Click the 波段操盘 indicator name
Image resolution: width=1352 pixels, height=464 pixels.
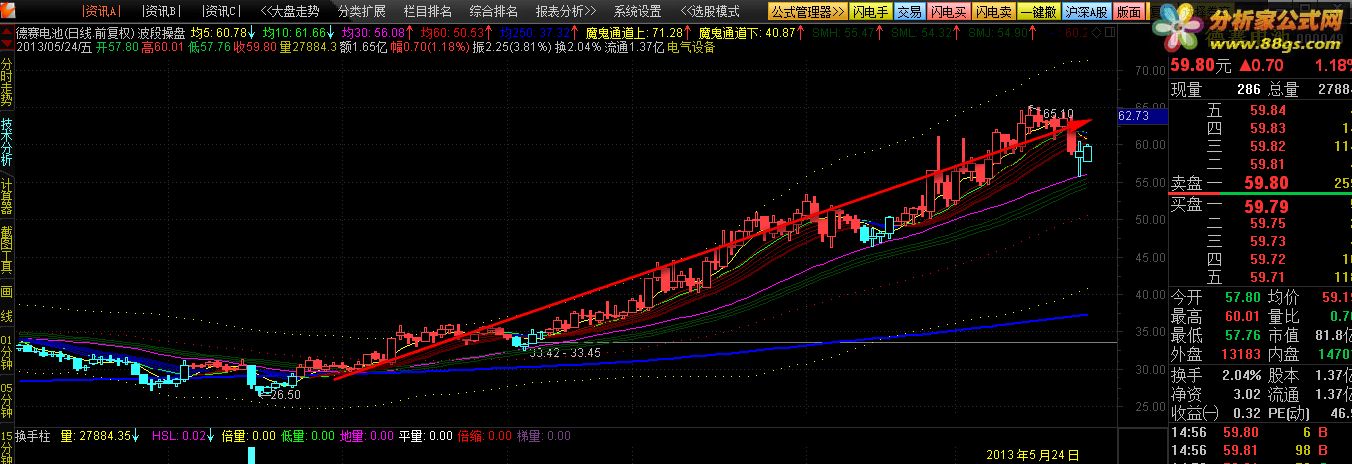pos(161,33)
